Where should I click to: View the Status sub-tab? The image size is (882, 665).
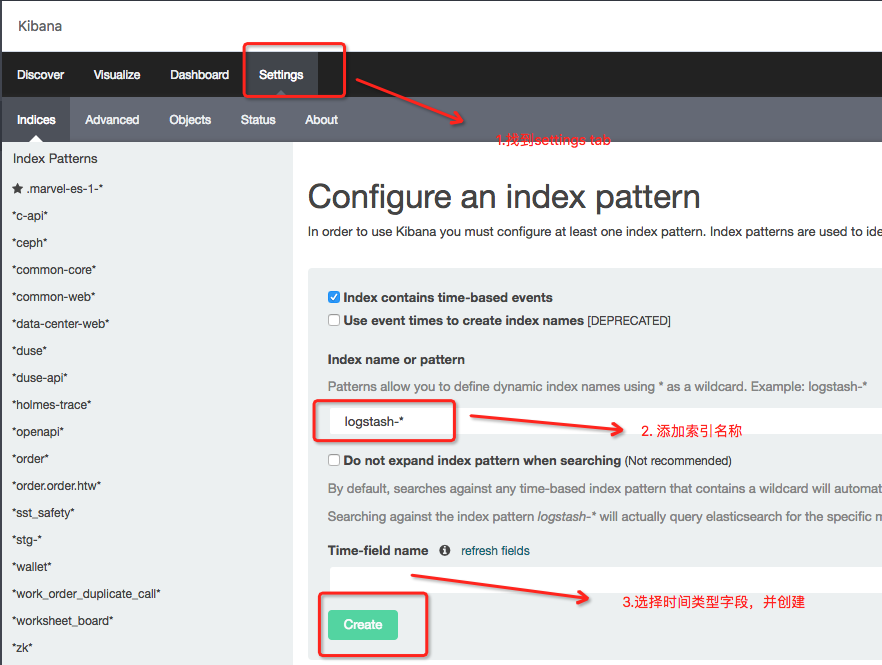[258, 120]
